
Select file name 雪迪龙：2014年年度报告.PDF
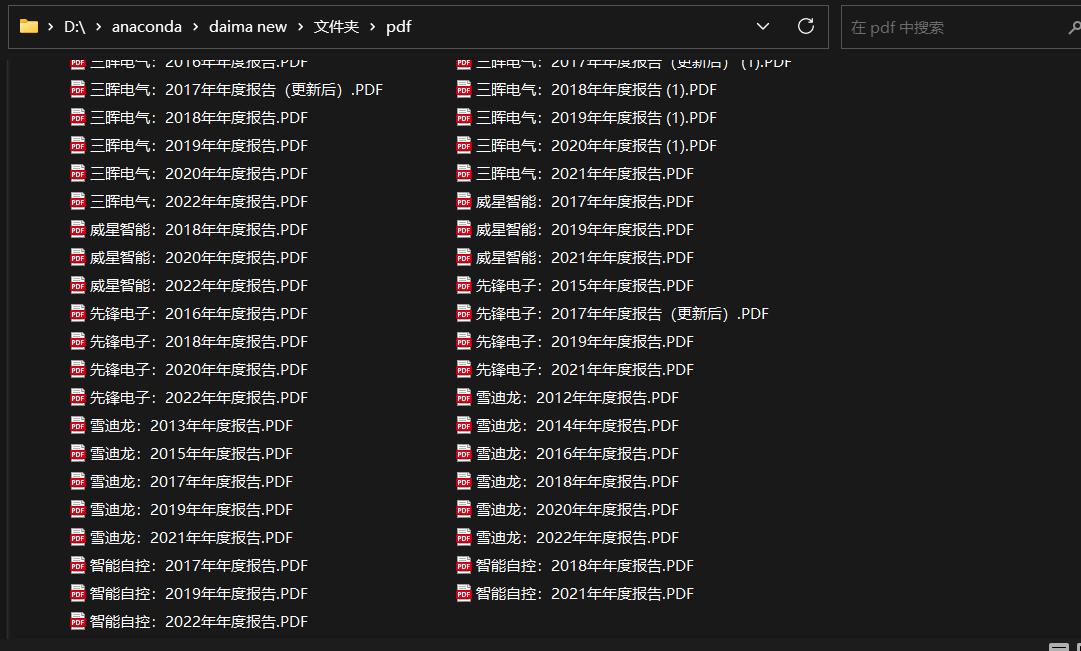coord(577,425)
